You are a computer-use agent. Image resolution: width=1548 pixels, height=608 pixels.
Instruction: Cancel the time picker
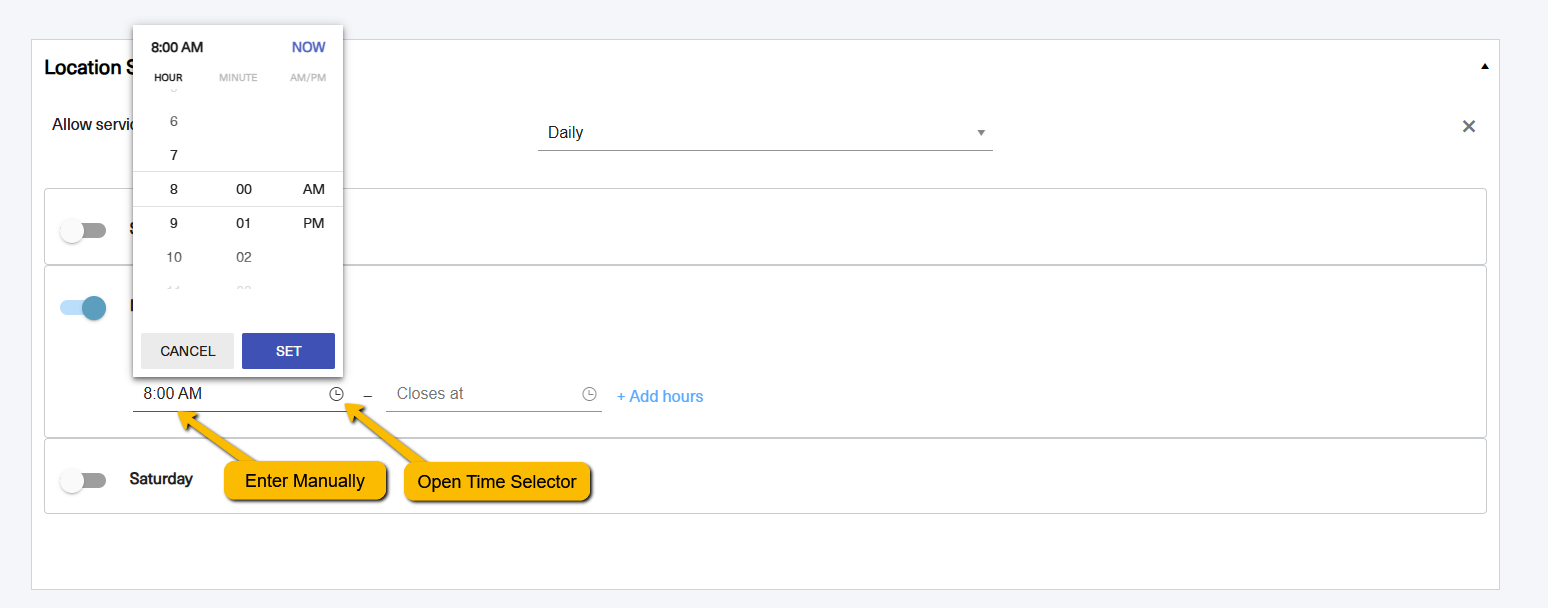187,351
